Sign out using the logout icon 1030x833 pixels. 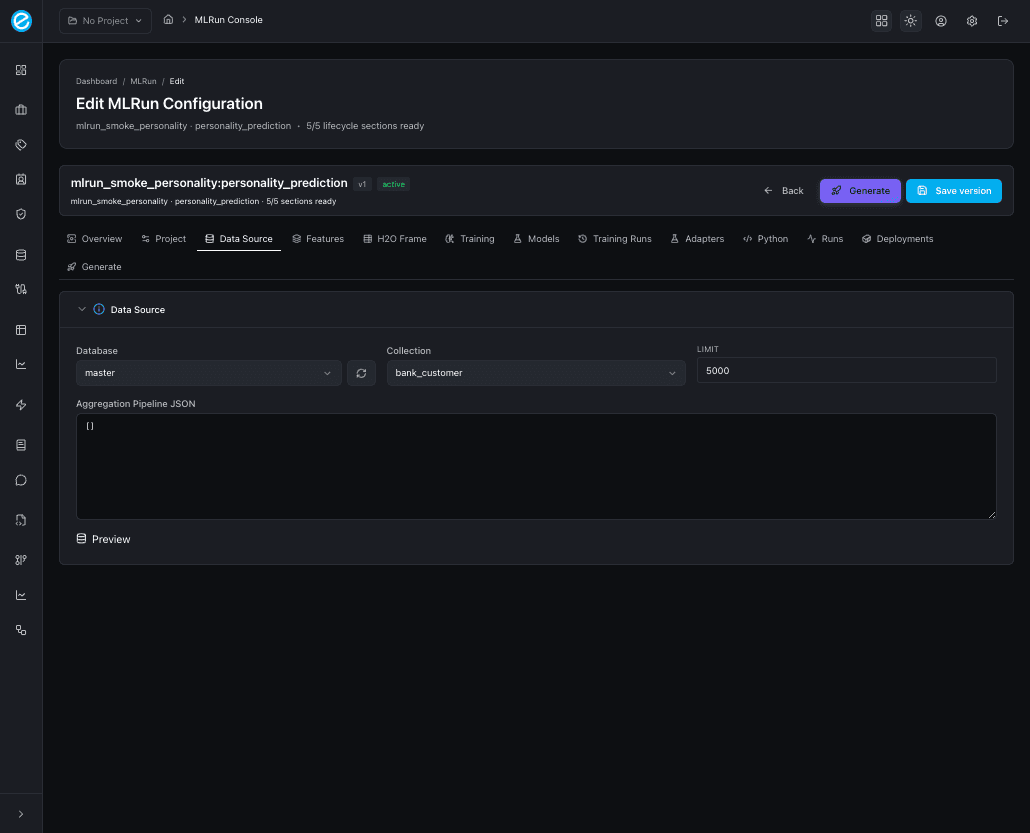(1003, 20)
